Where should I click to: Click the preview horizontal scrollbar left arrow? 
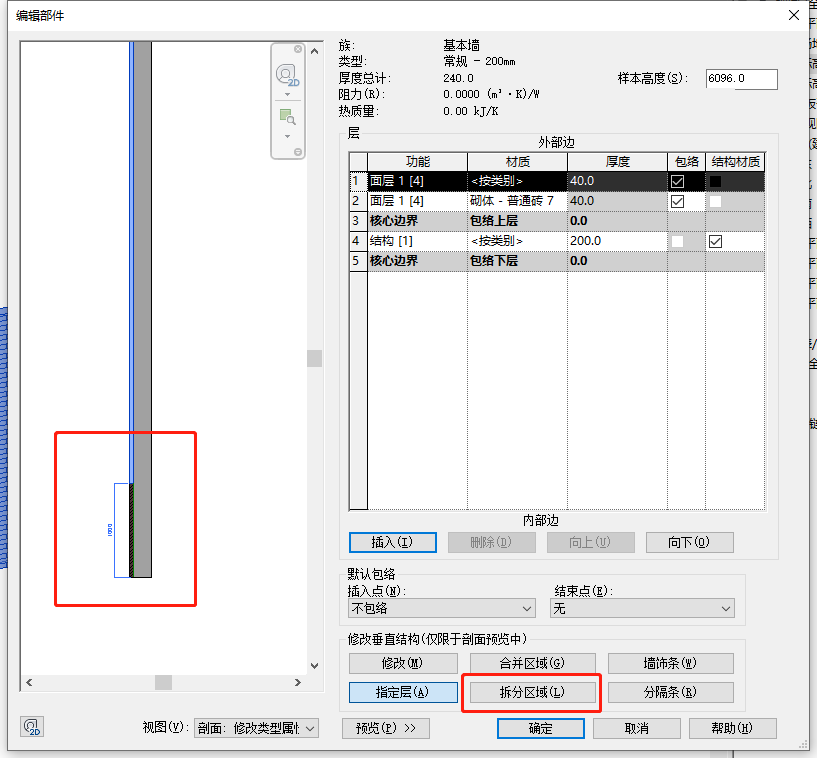[x=29, y=682]
